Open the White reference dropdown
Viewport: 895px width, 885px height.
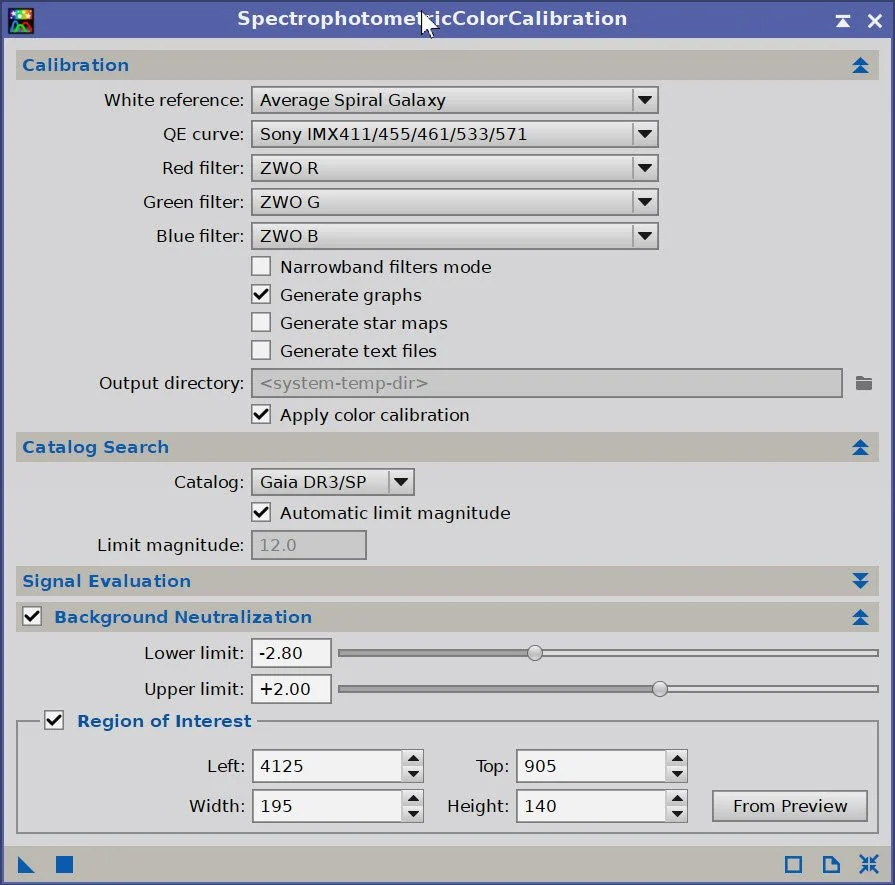point(455,100)
